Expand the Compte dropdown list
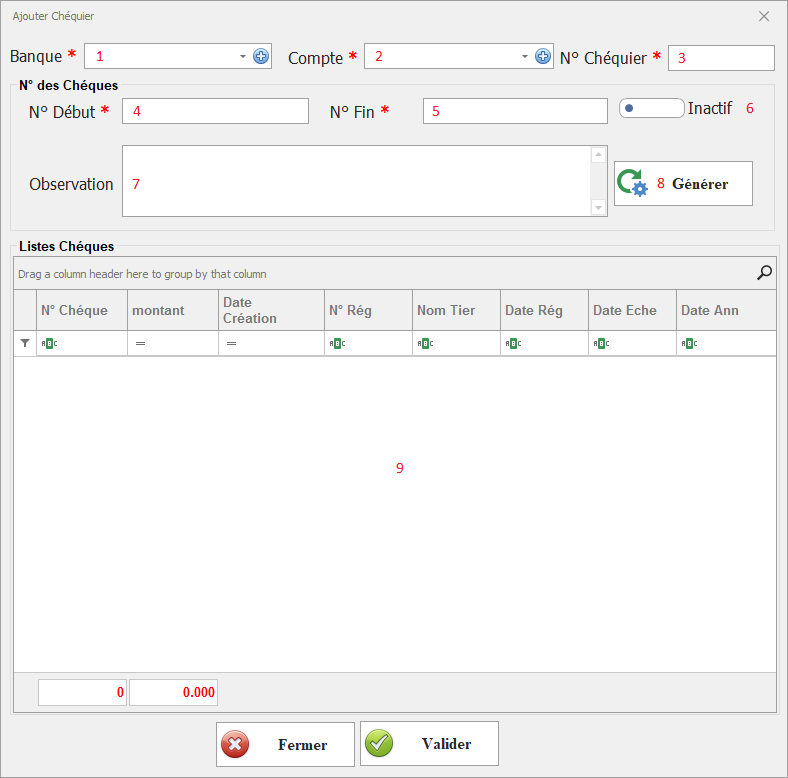 pos(525,57)
